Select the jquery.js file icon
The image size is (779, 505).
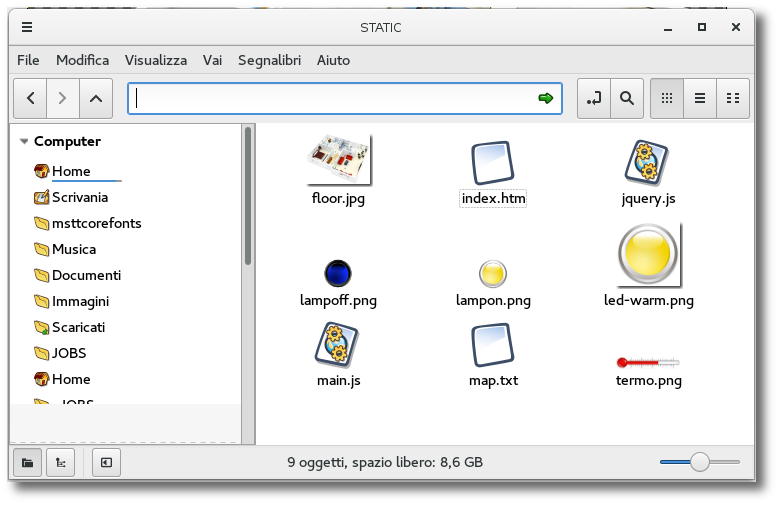pos(648,161)
